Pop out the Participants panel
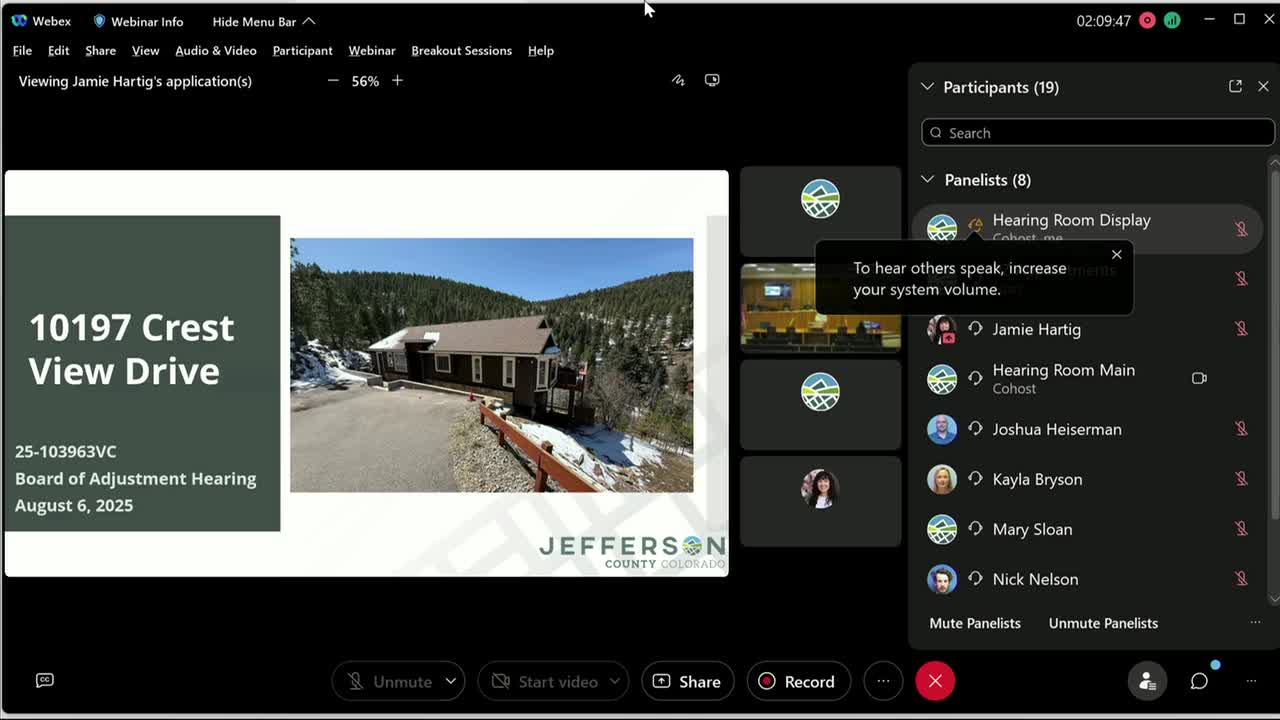 pyautogui.click(x=1235, y=87)
